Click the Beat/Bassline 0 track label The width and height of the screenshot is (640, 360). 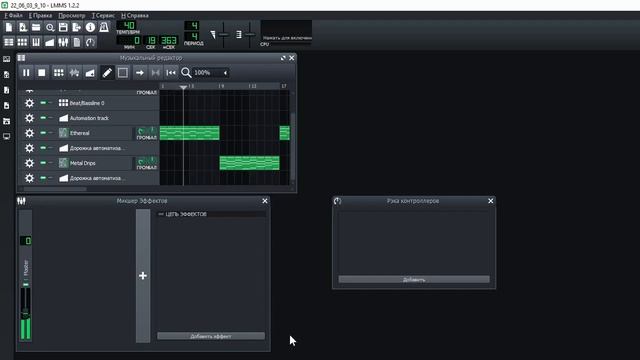coord(87,103)
